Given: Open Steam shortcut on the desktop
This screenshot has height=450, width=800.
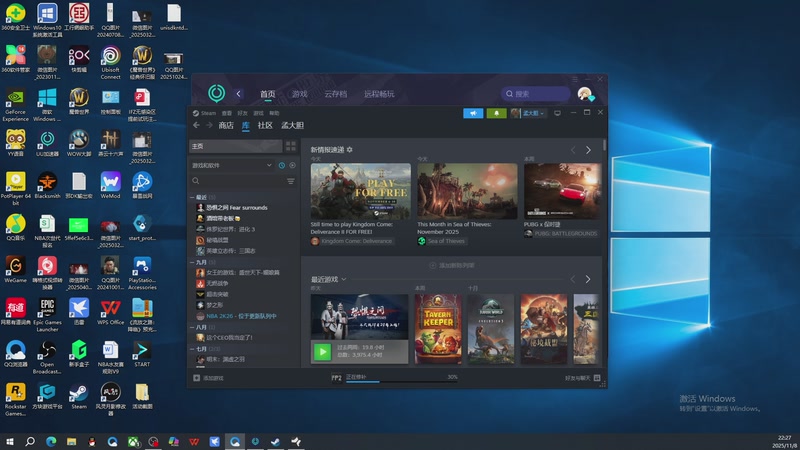Looking at the screenshot, I should [79, 397].
